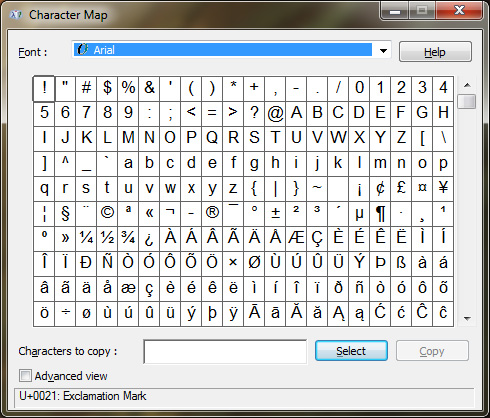Click the registered ® symbol in grid
490x418 pixels.
(212, 213)
